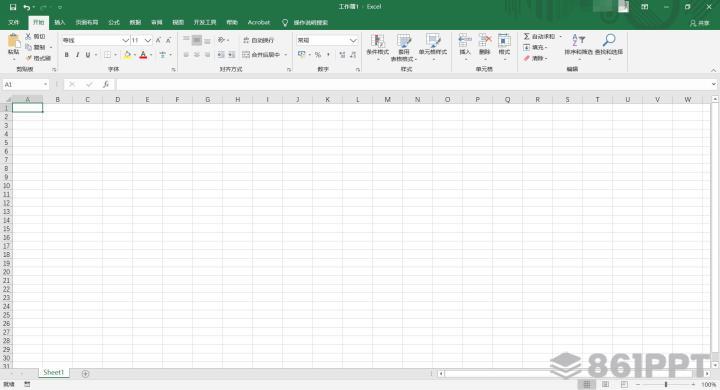Image resolution: width=720 pixels, height=390 pixels.
Task: Toggle Bold formatting
Action: pos(67,55)
